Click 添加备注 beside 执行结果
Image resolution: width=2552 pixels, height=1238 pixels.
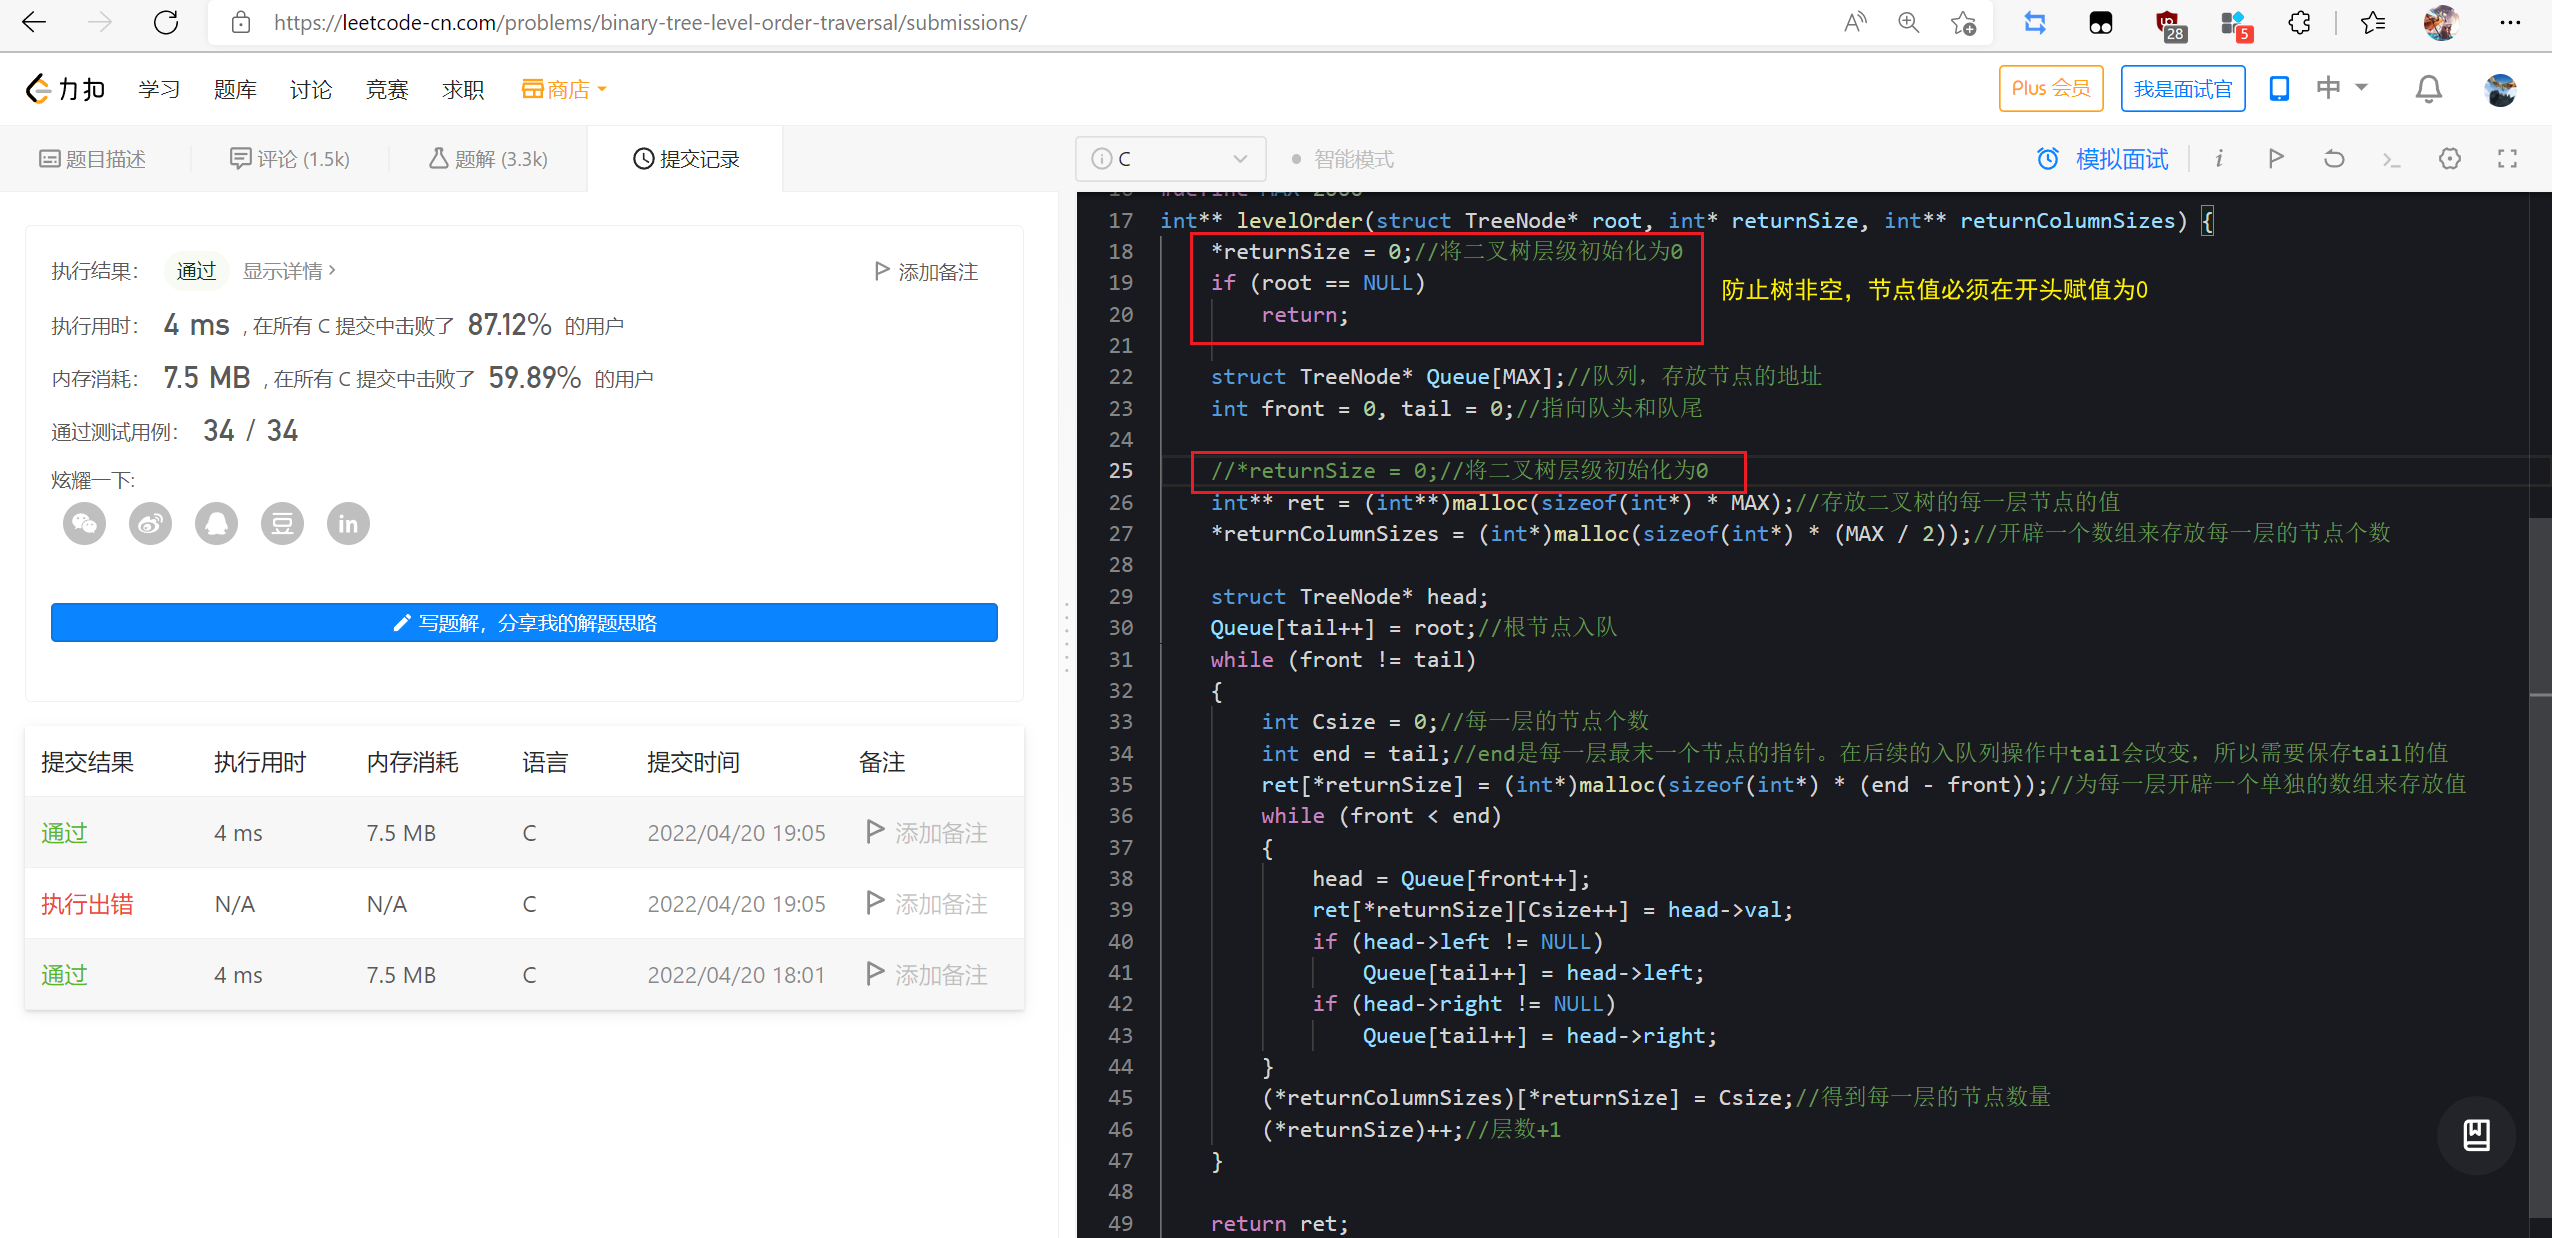[926, 271]
